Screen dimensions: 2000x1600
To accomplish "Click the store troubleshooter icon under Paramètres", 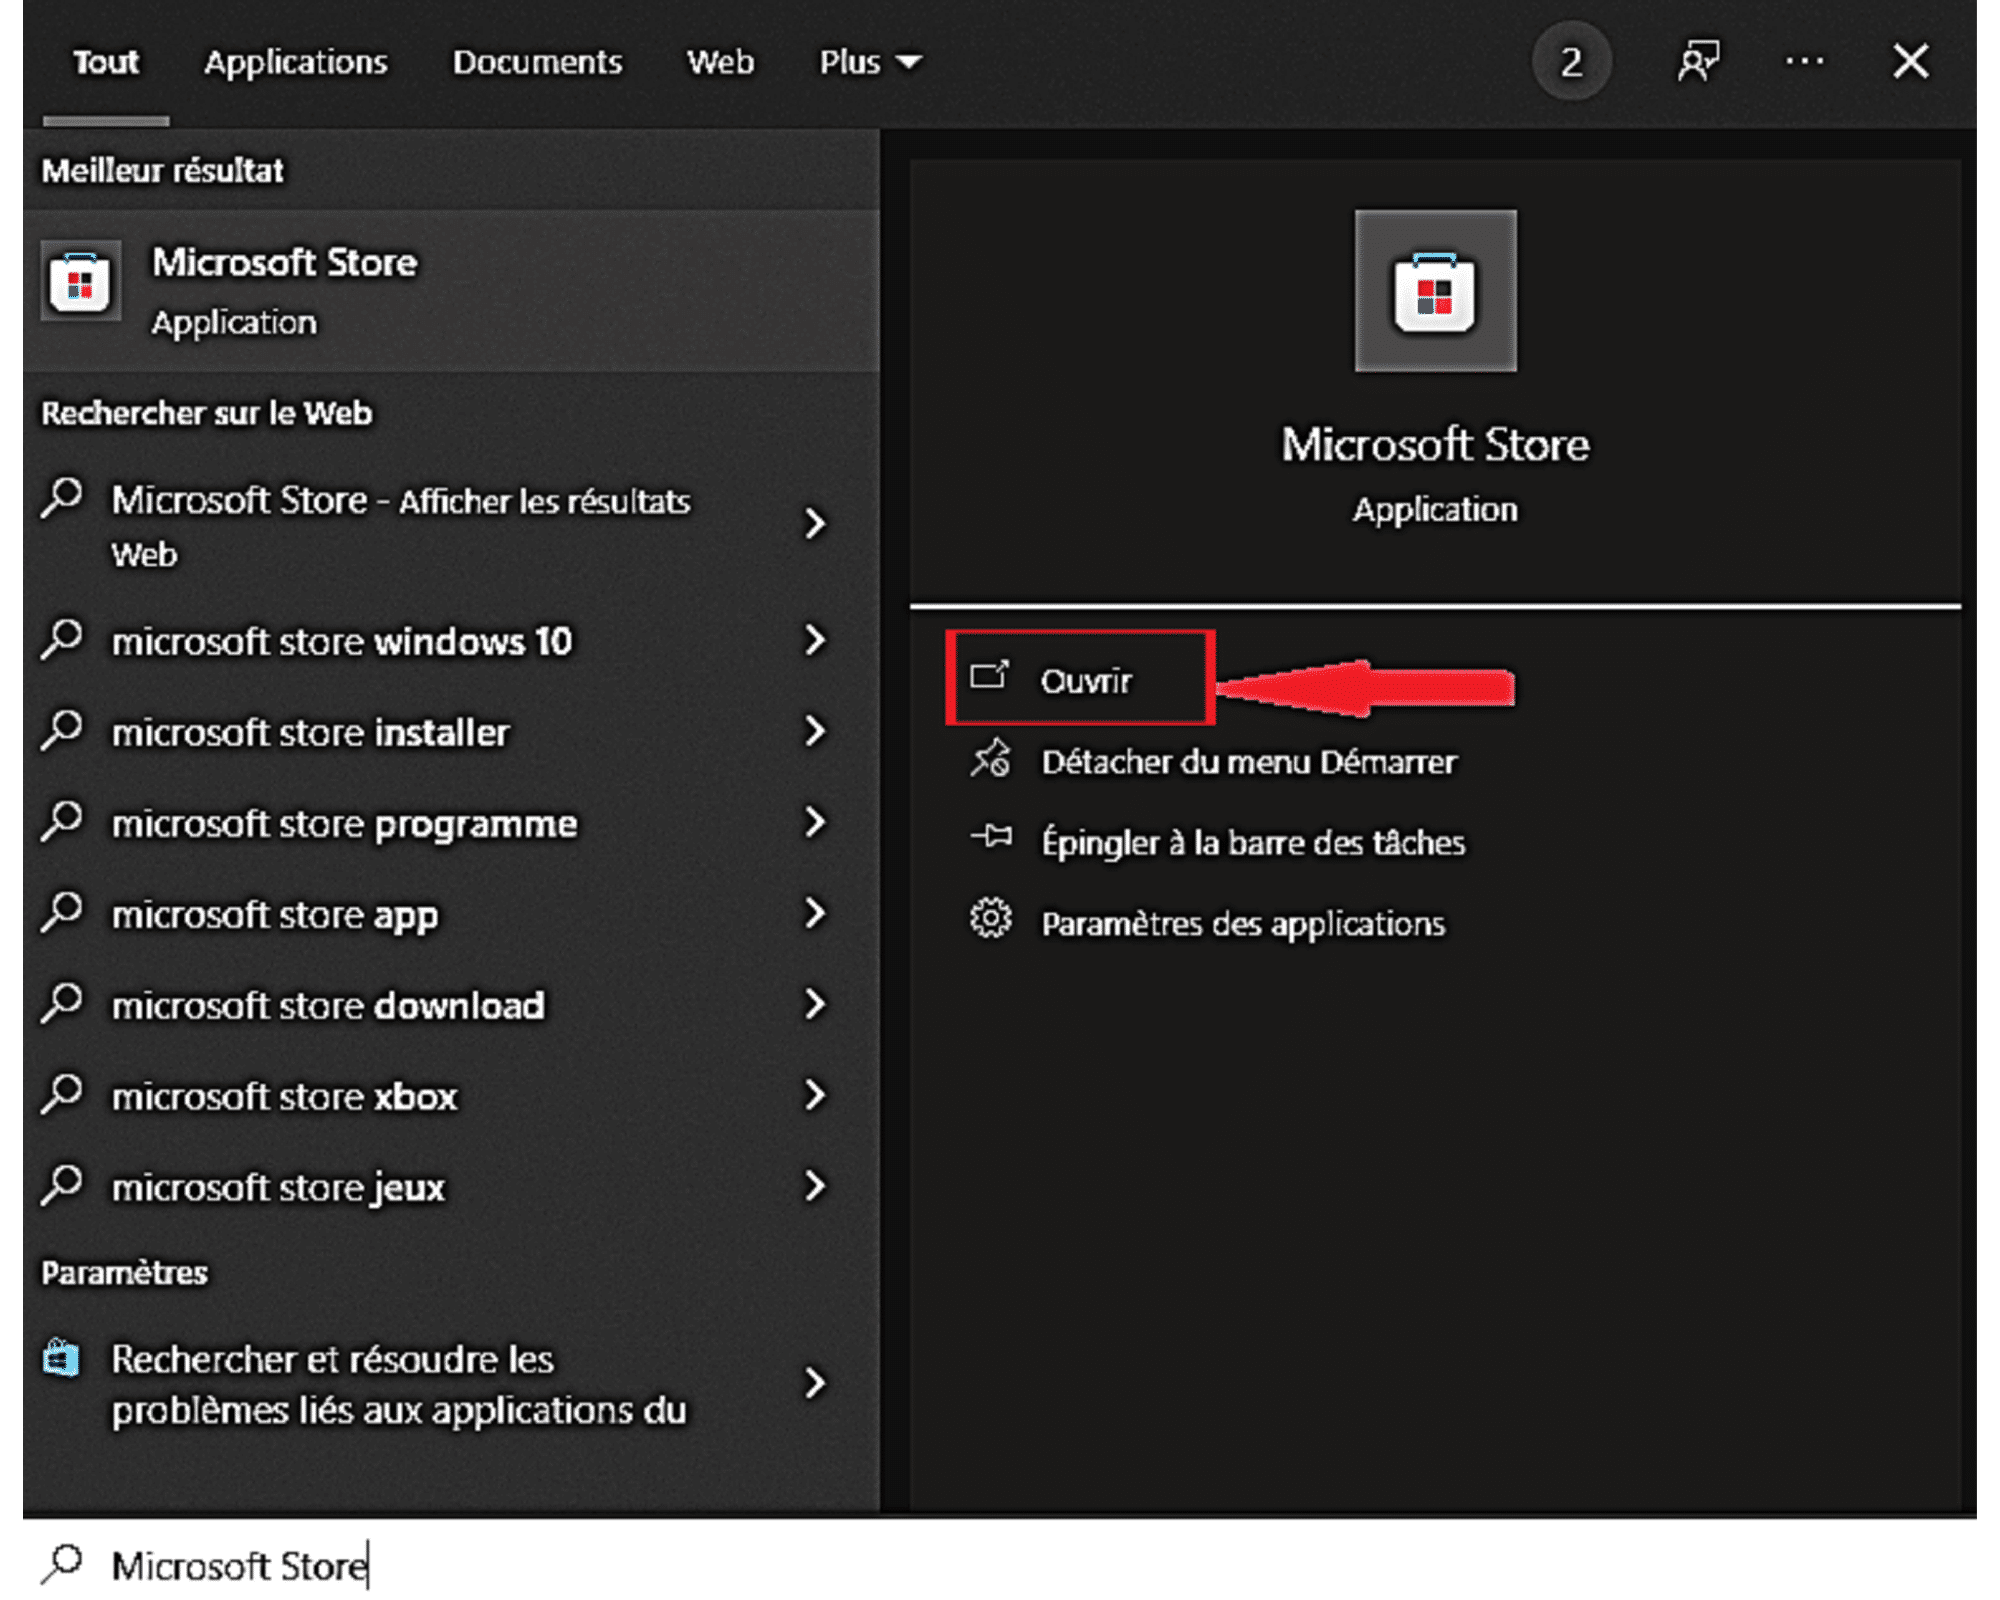I will (61, 1357).
